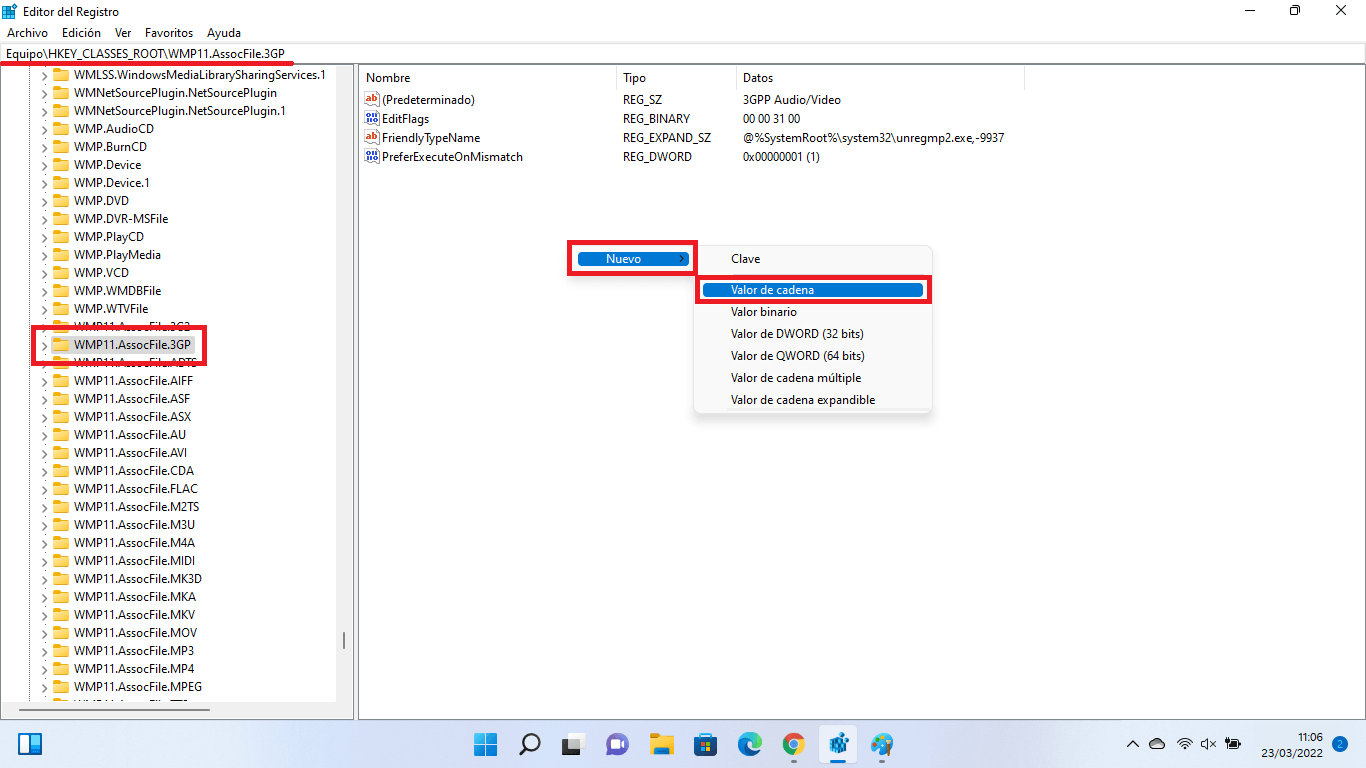The height and width of the screenshot is (768, 1366).
Task: Select the WMP11.AssocFile.MOV key
Action: 135,633
